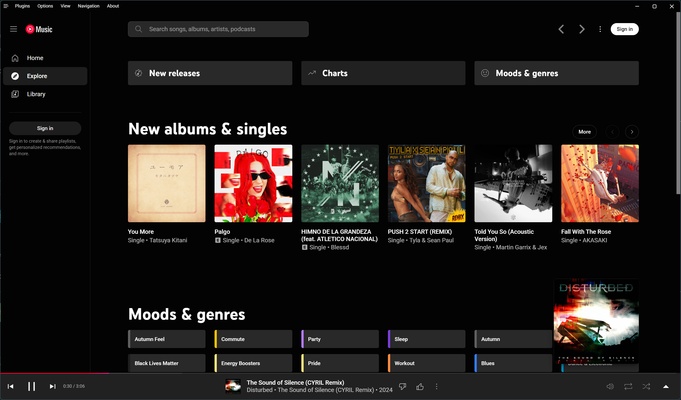Open the Navigation menu
This screenshot has width=681, height=400.
tap(89, 6)
